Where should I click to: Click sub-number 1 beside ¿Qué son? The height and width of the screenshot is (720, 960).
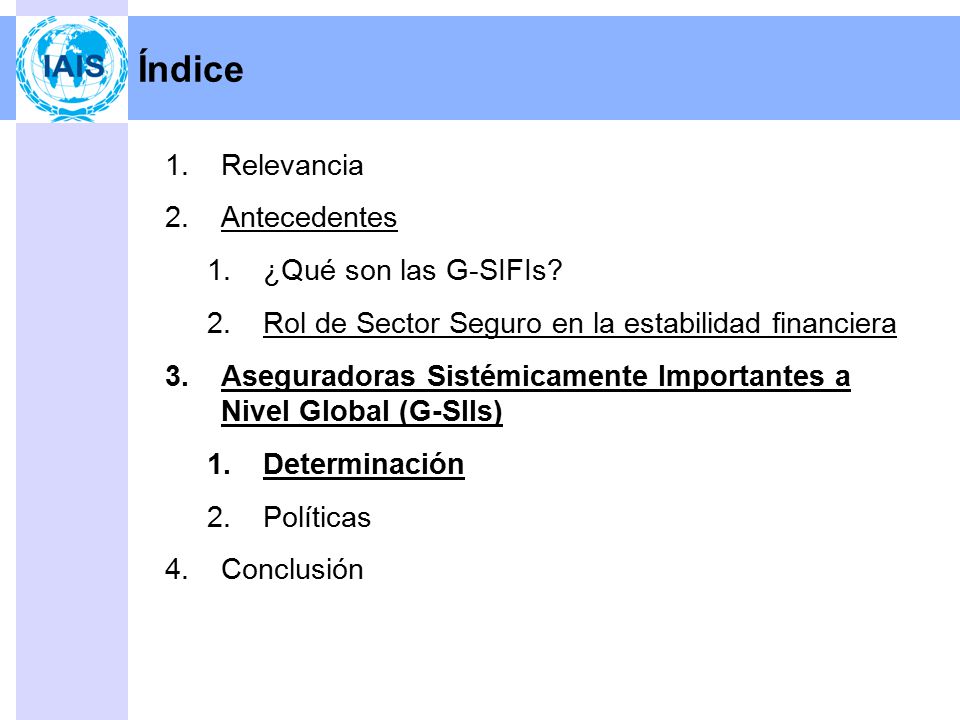point(219,270)
